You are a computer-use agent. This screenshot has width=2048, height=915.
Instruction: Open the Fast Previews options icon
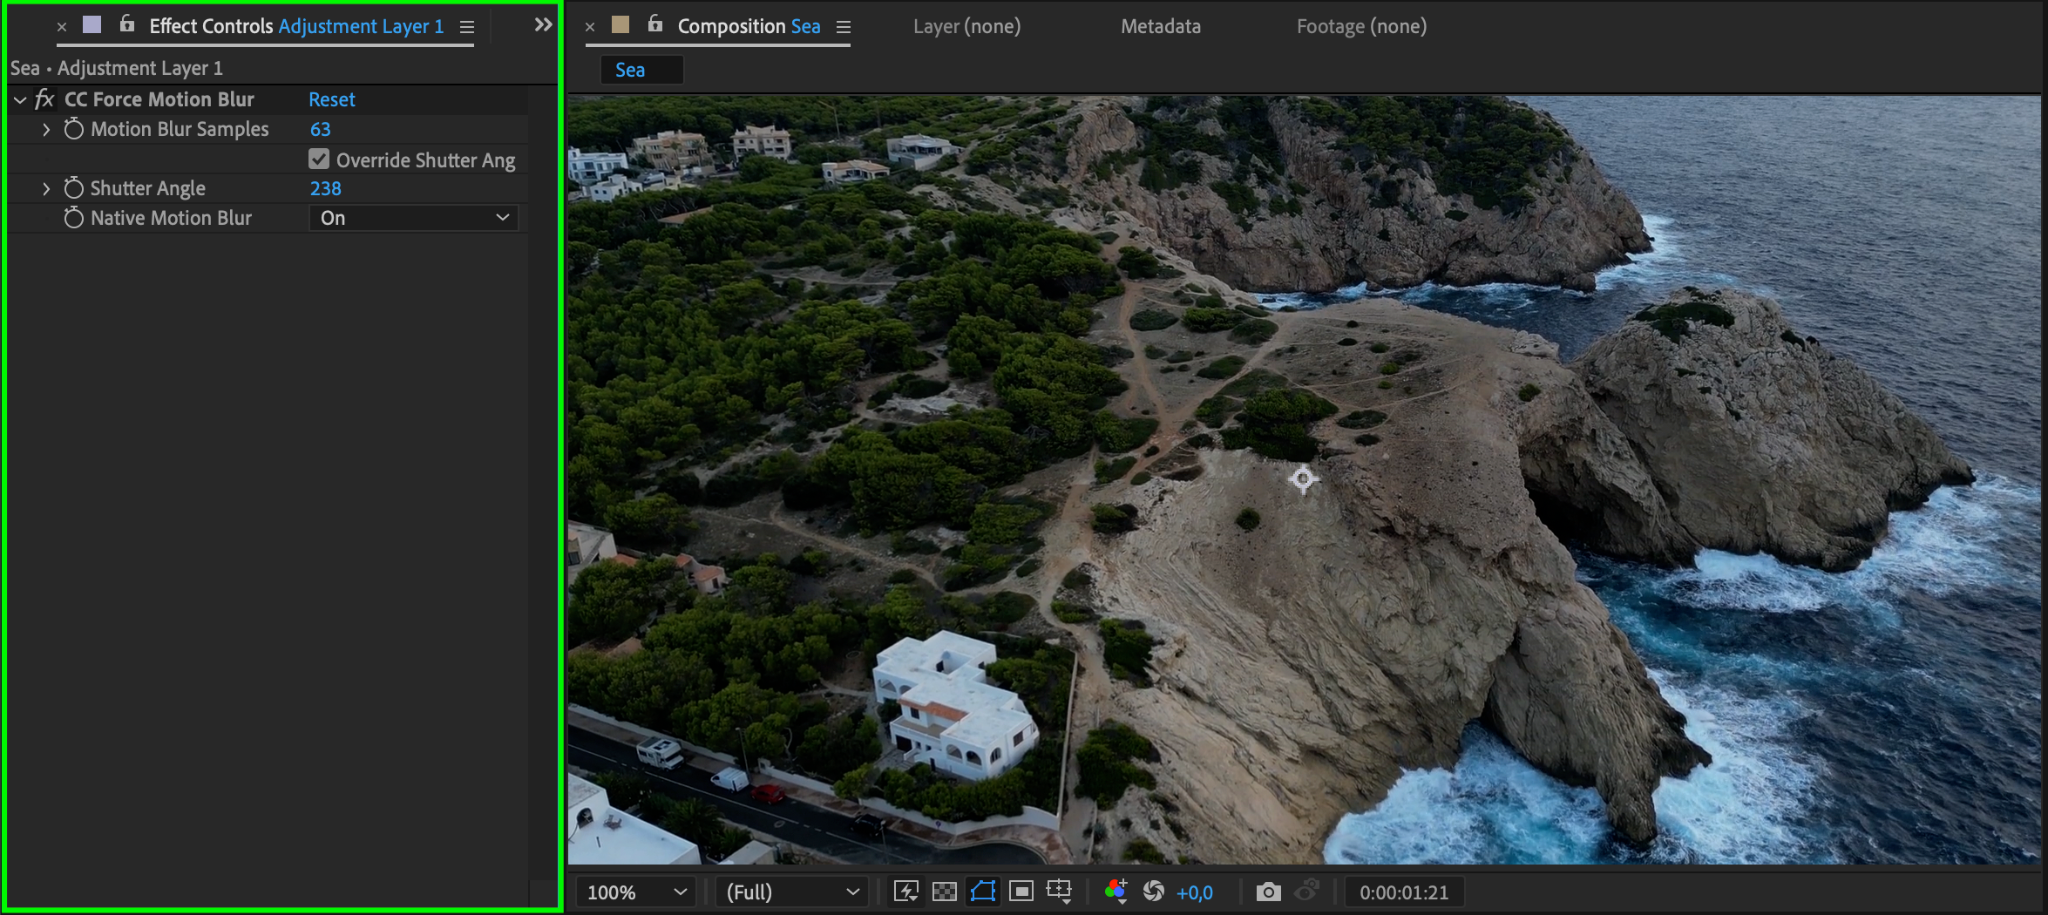point(906,891)
